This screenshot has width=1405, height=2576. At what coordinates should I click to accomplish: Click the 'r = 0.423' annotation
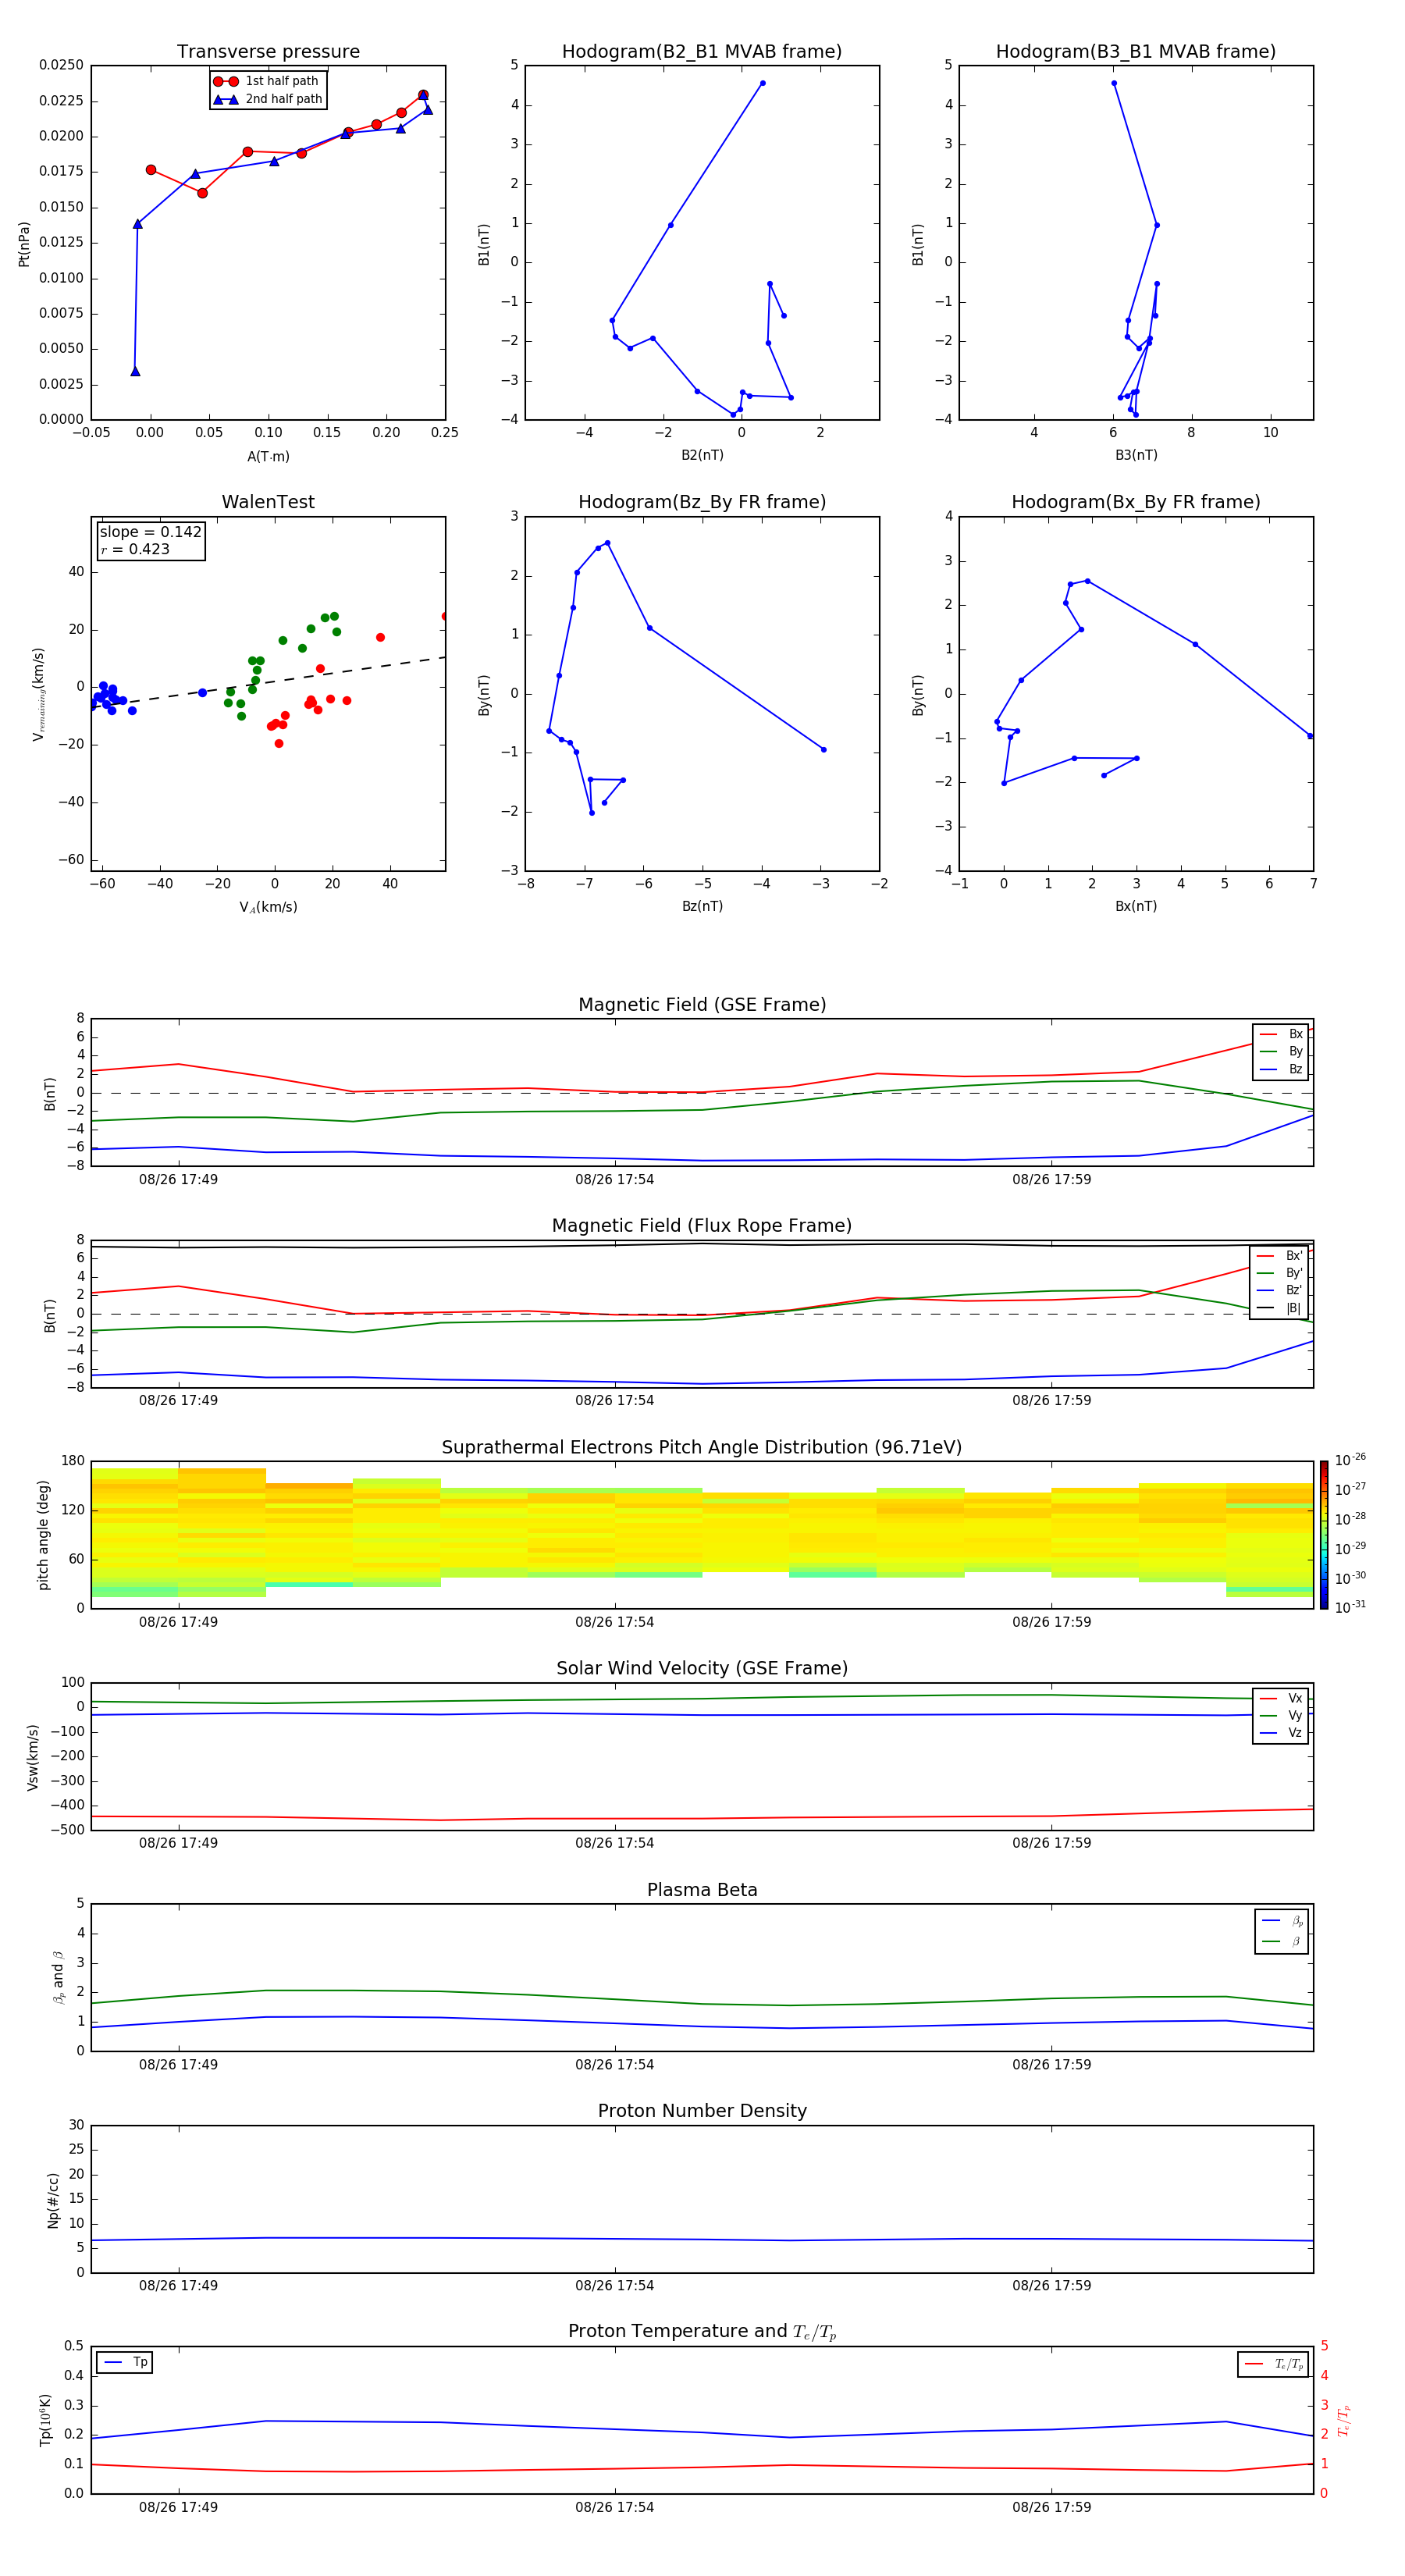135,549
